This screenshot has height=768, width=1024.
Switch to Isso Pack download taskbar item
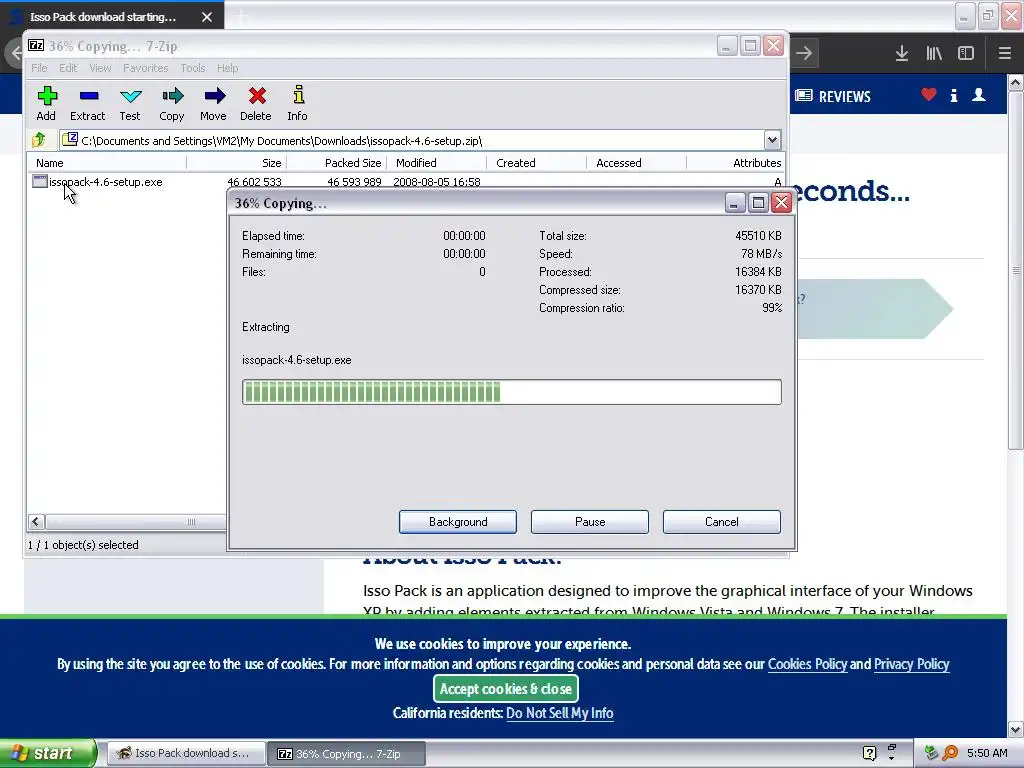[185, 753]
